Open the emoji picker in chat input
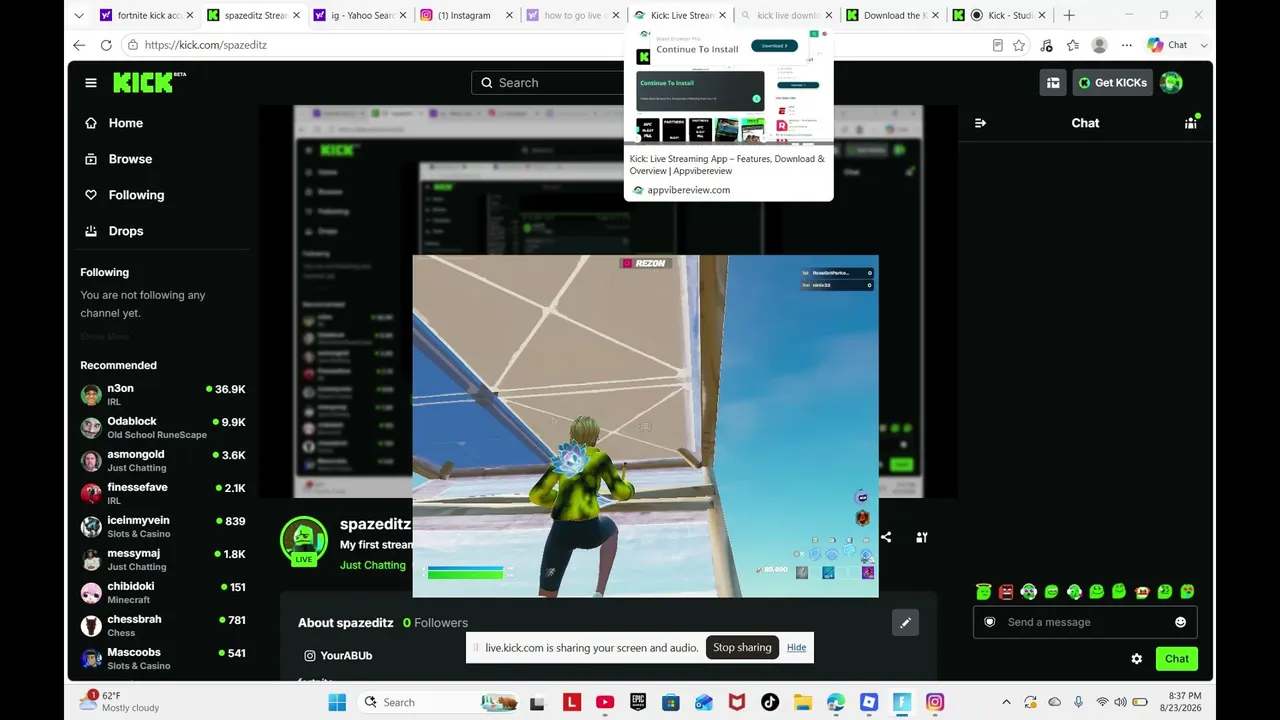This screenshot has width=1280, height=720. (x=1180, y=622)
